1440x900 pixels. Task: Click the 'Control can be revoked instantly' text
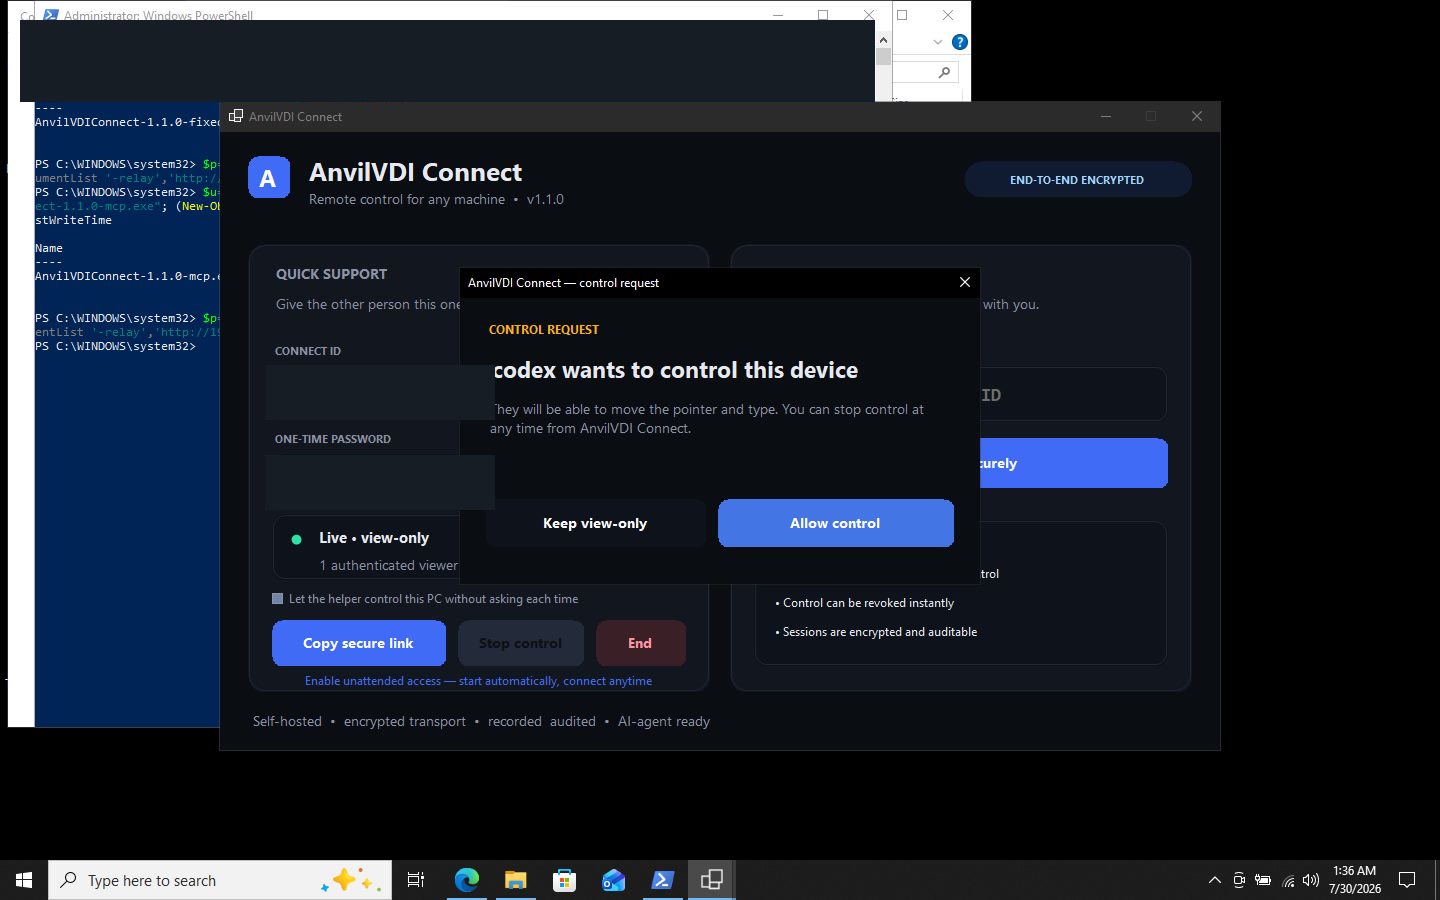(x=868, y=603)
